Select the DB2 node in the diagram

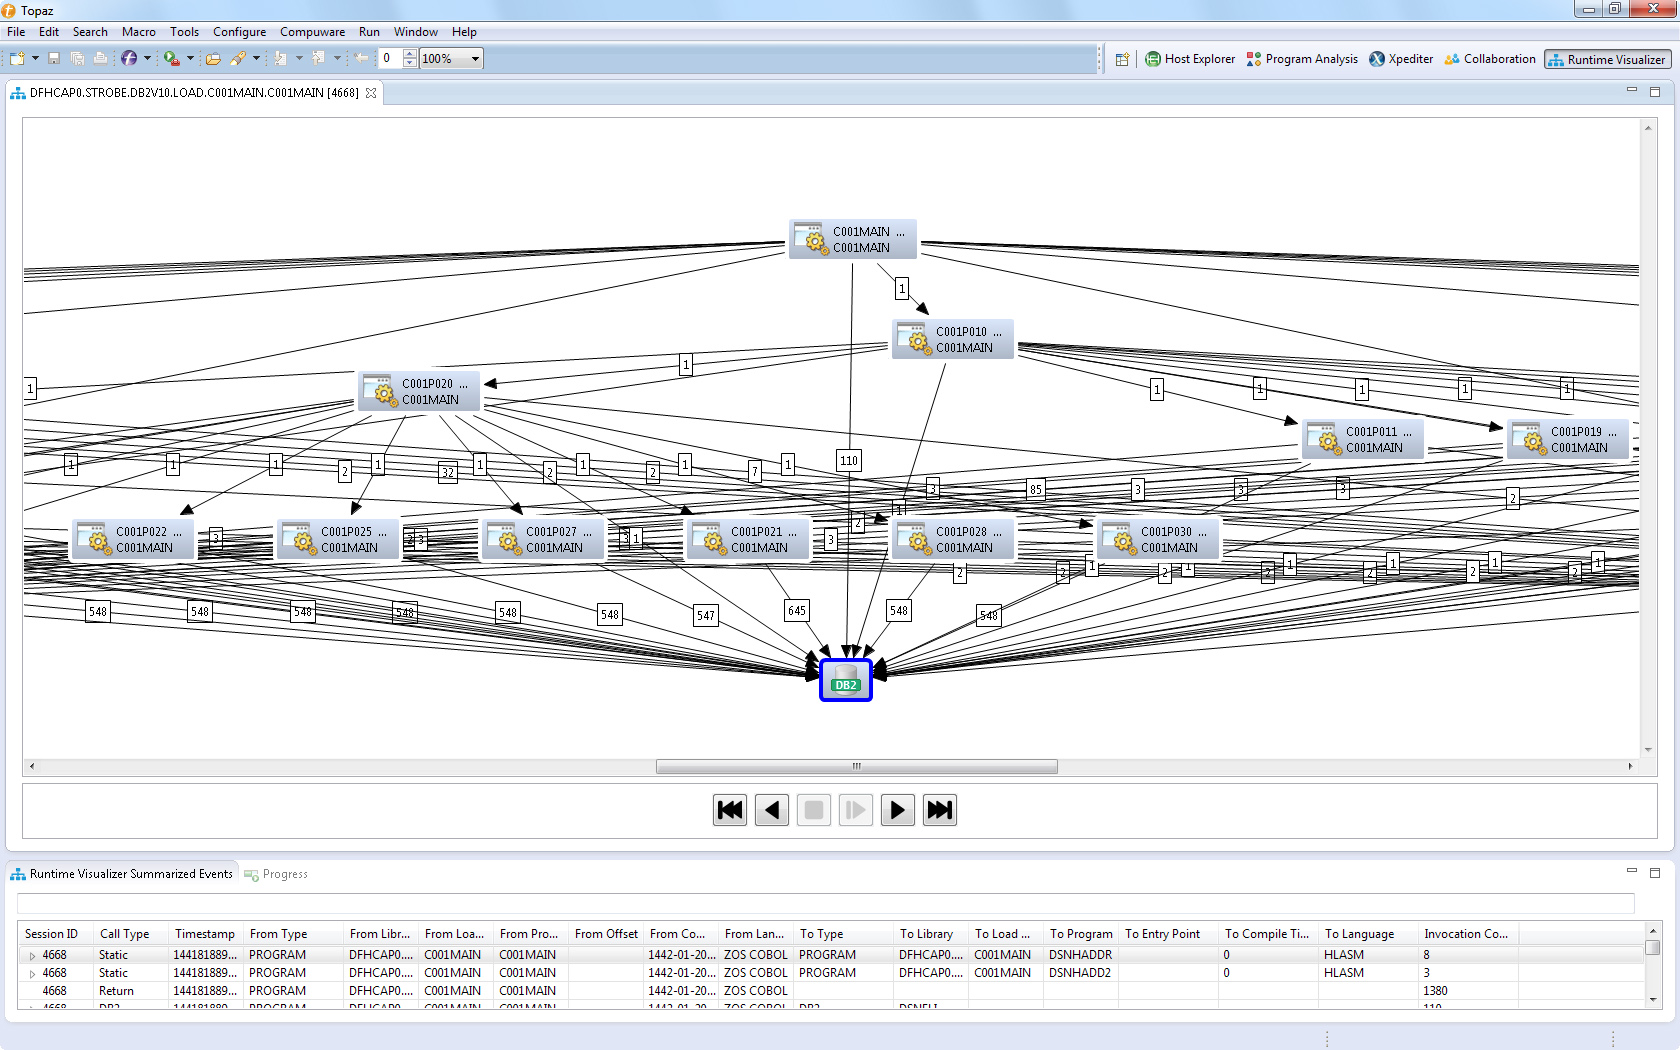[x=845, y=681]
